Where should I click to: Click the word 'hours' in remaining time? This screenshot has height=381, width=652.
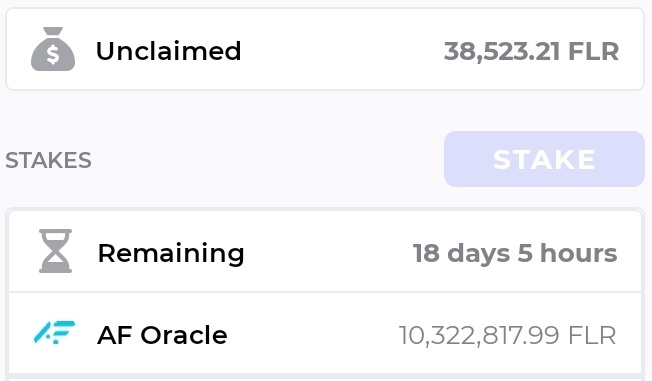click(578, 252)
